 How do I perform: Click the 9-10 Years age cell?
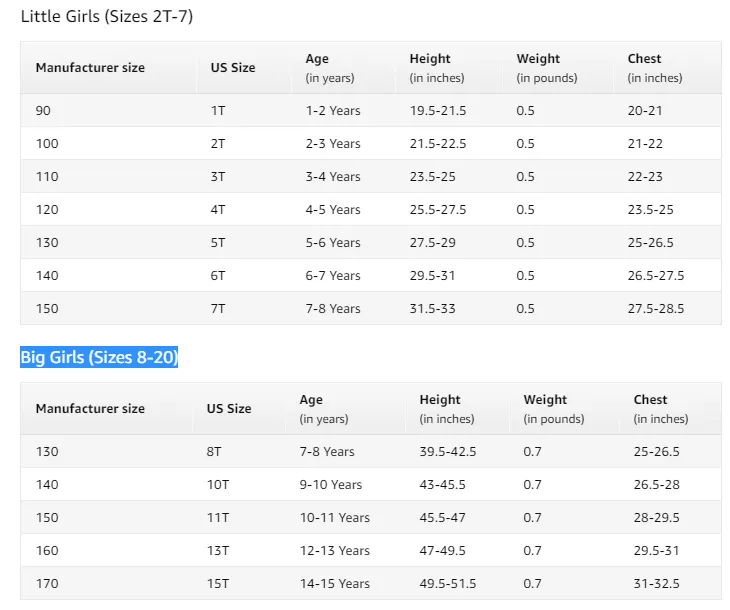click(x=331, y=484)
